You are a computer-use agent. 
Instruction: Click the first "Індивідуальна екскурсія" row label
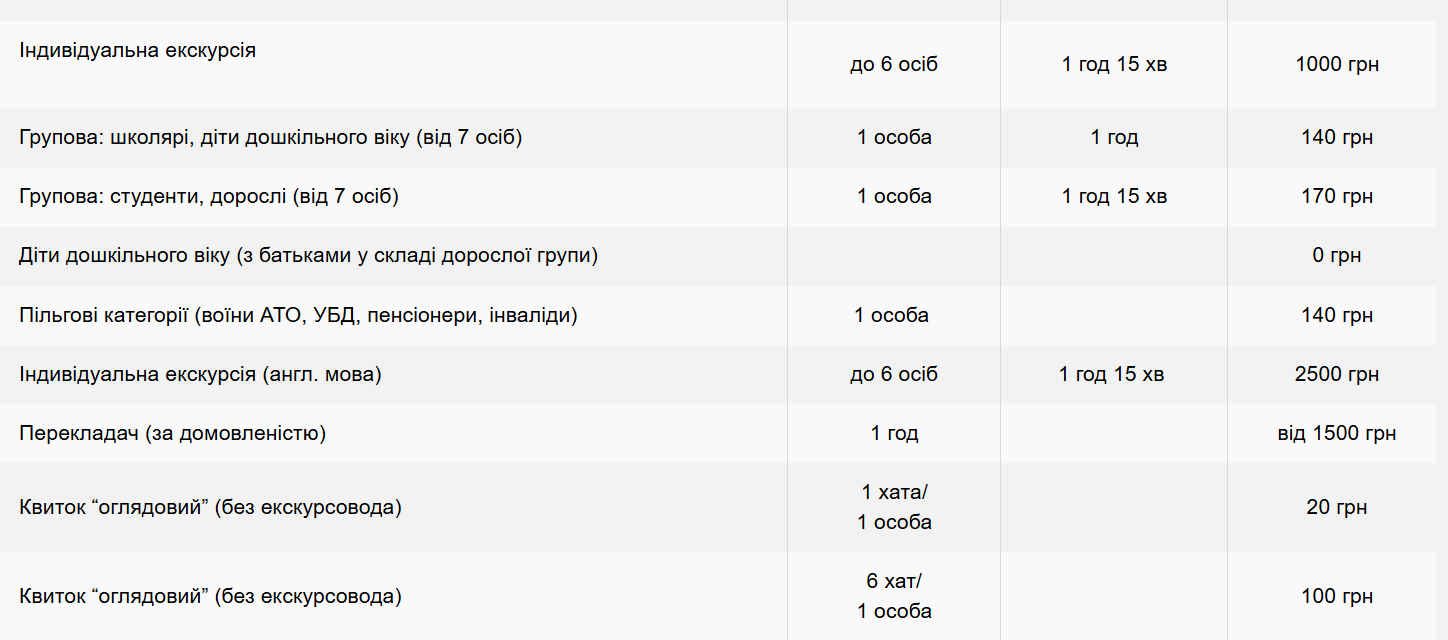[137, 50]
